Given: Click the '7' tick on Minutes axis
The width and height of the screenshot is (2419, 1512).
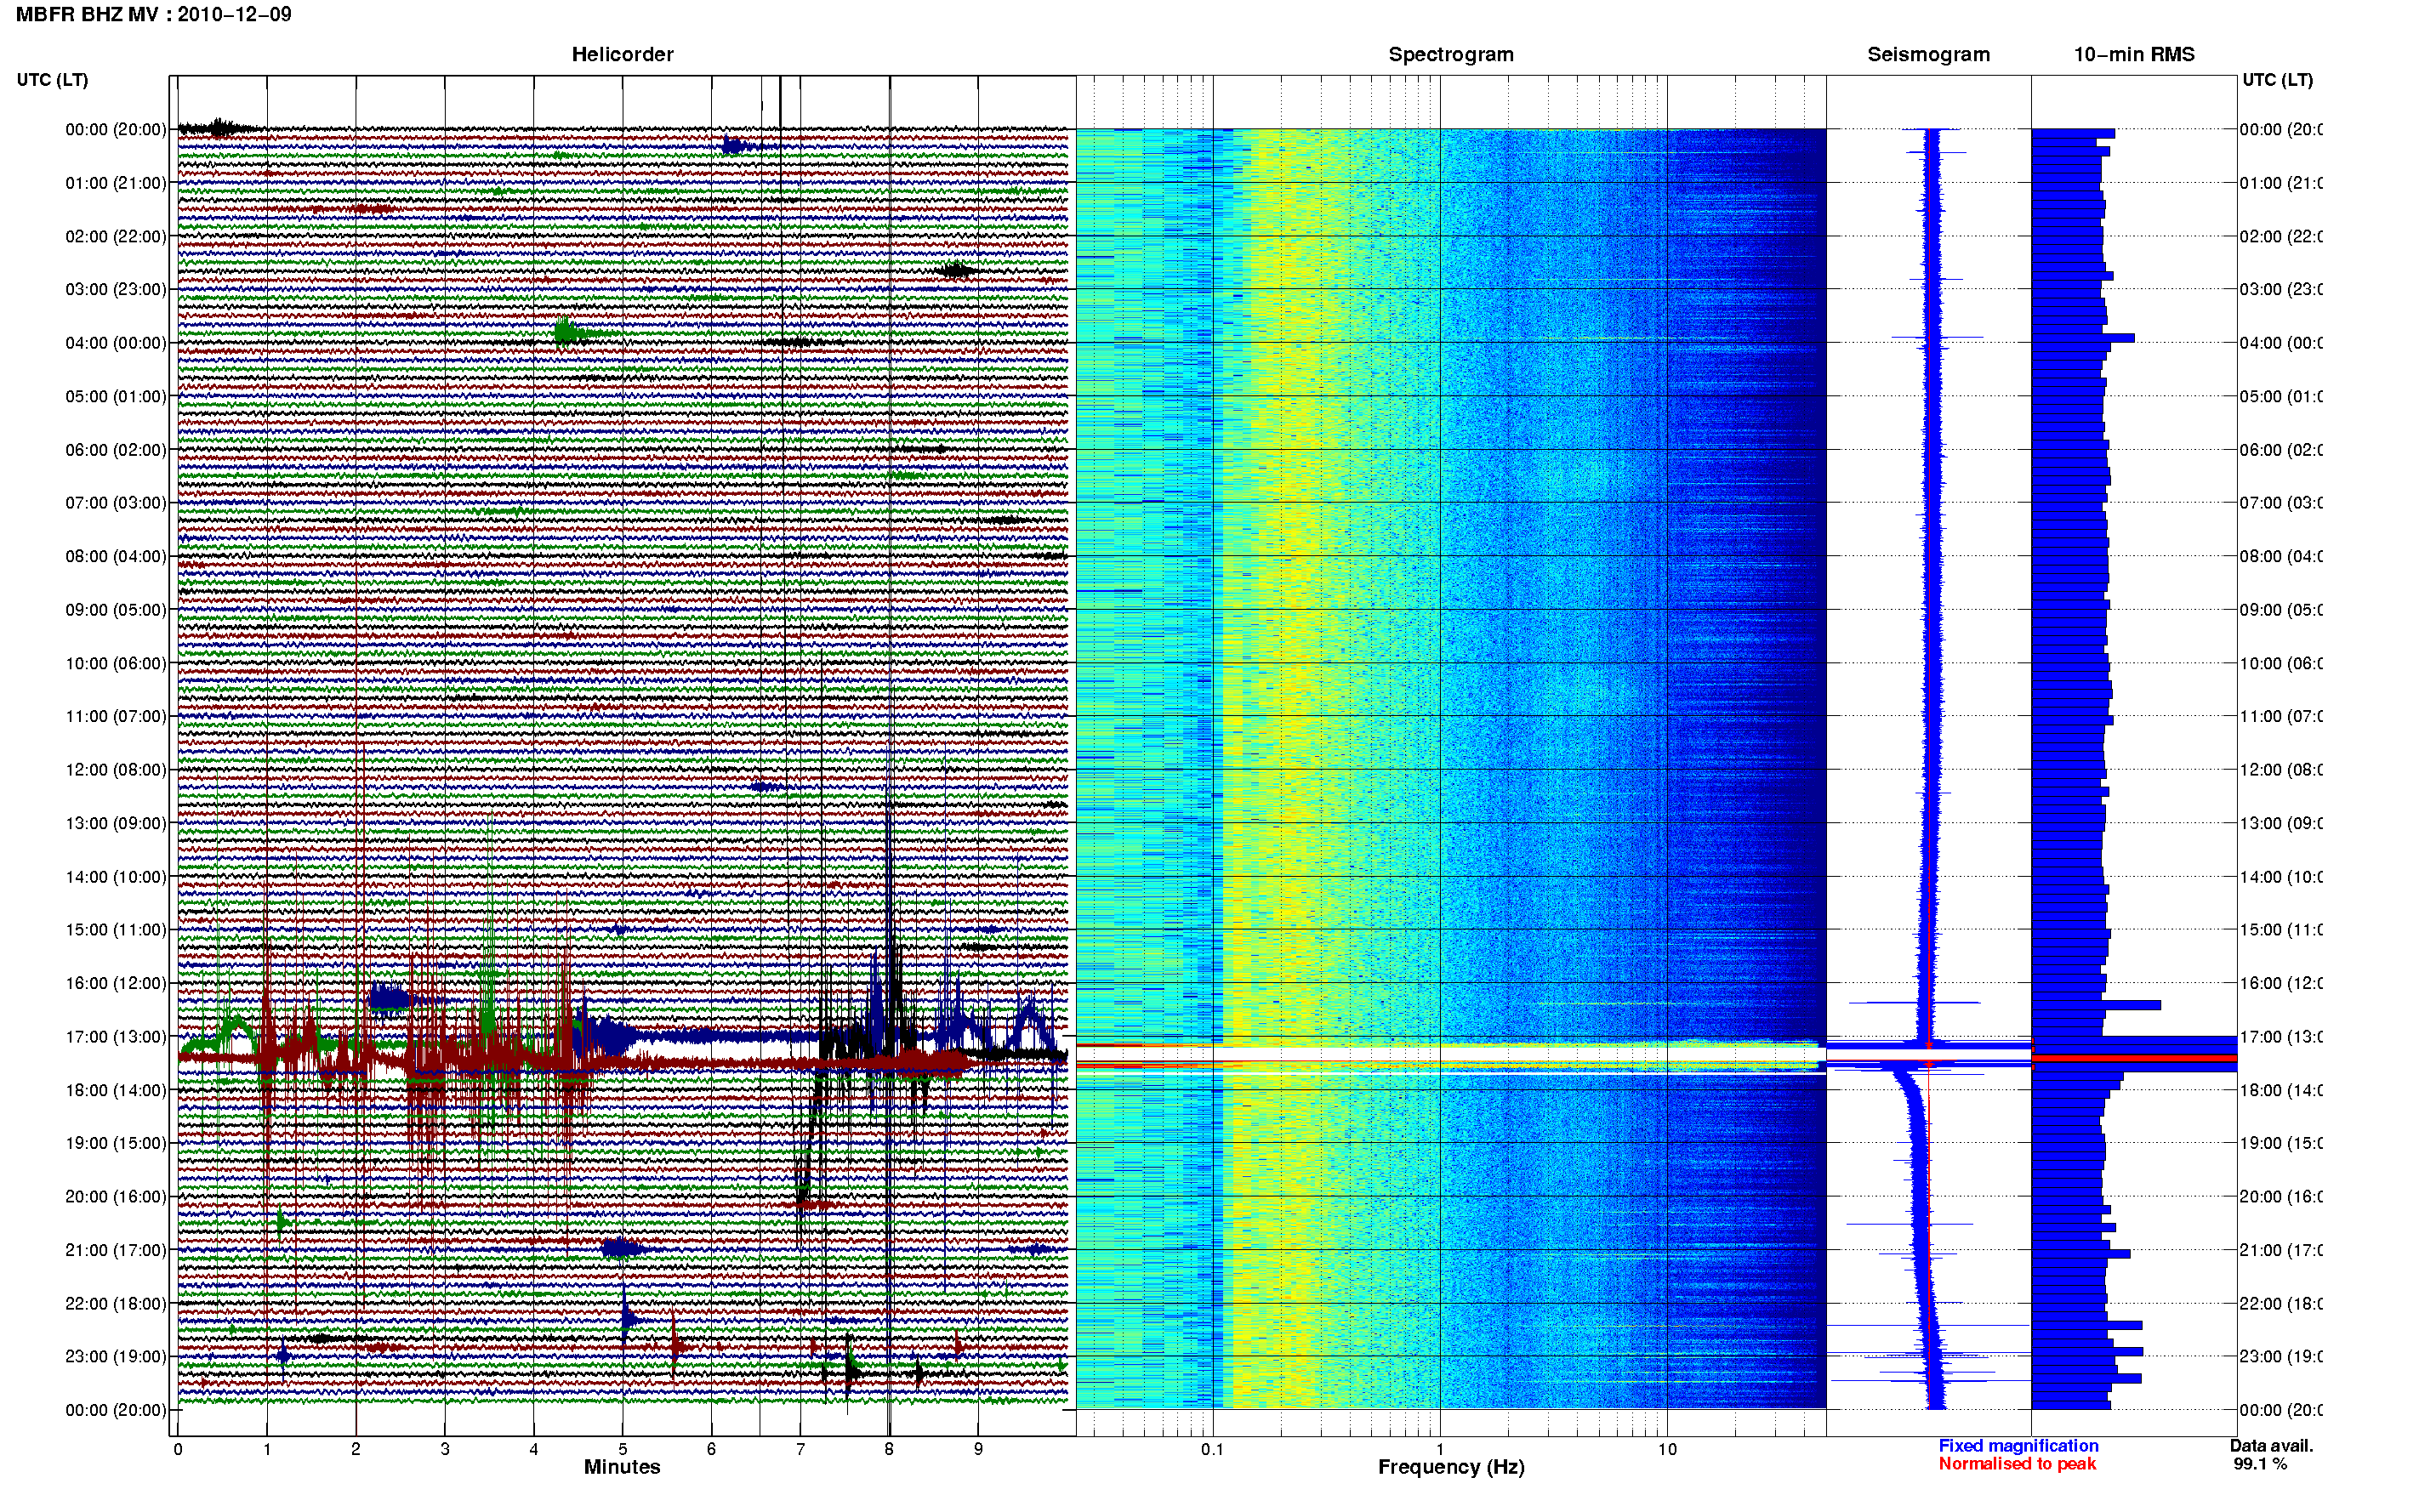Looking at the screenshot, I should click(x=800, y=1449).
